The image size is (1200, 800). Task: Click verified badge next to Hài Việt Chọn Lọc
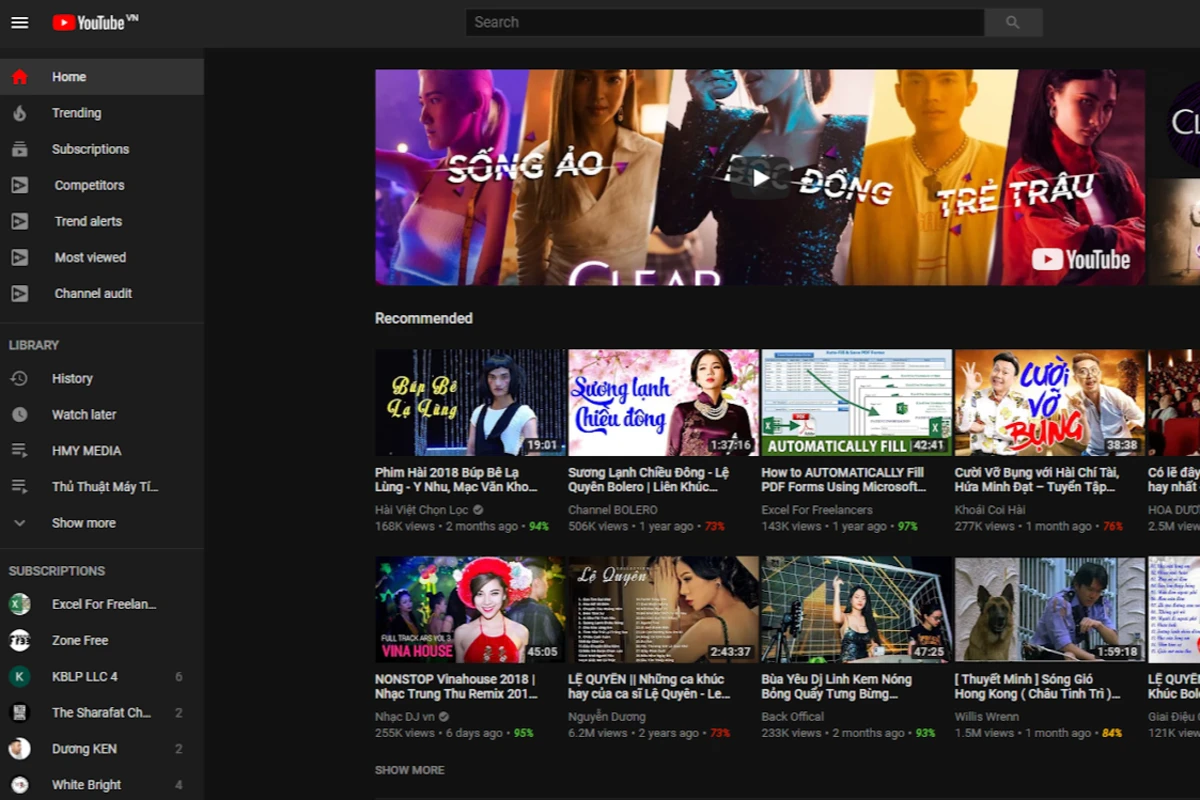tap(478, 510)
